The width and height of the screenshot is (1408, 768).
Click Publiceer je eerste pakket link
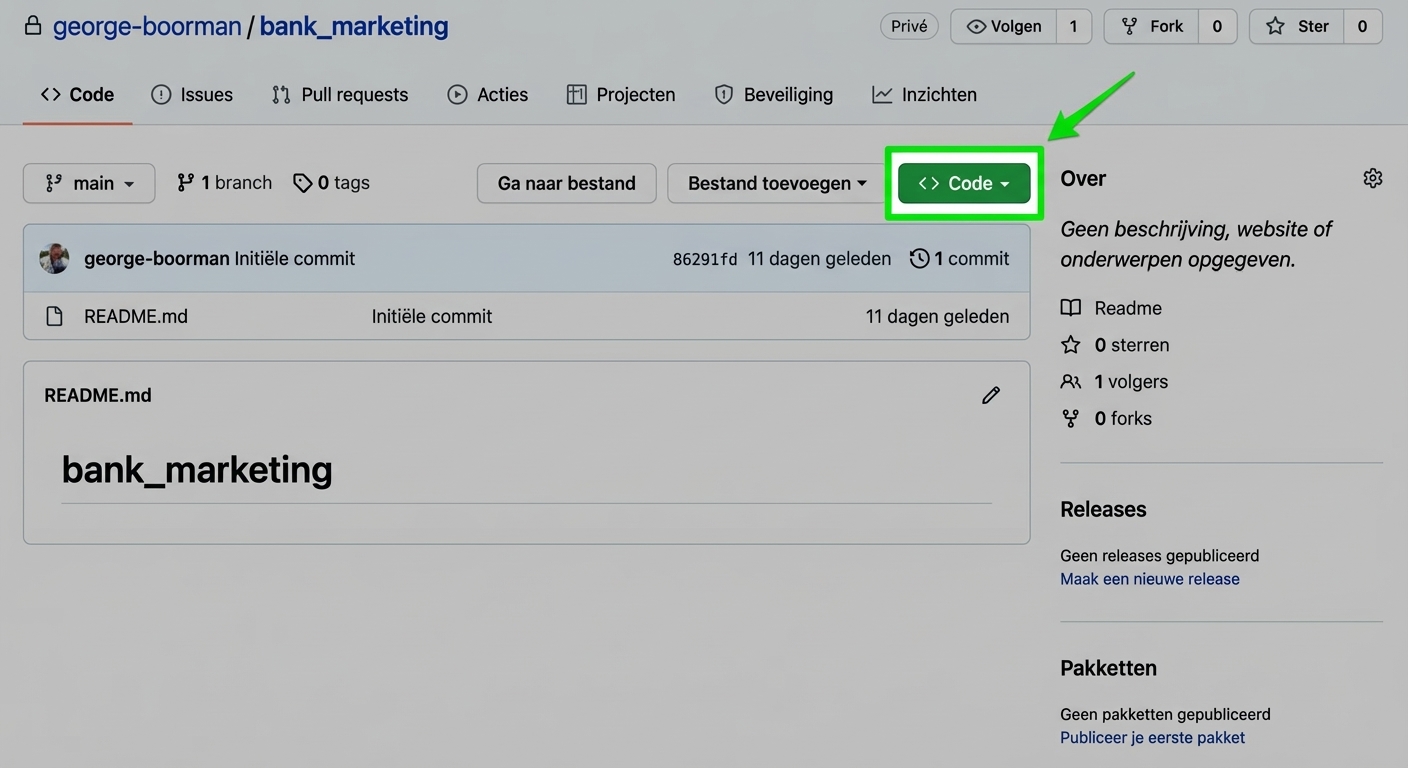pyautogui.click(x=1153, y=738)
